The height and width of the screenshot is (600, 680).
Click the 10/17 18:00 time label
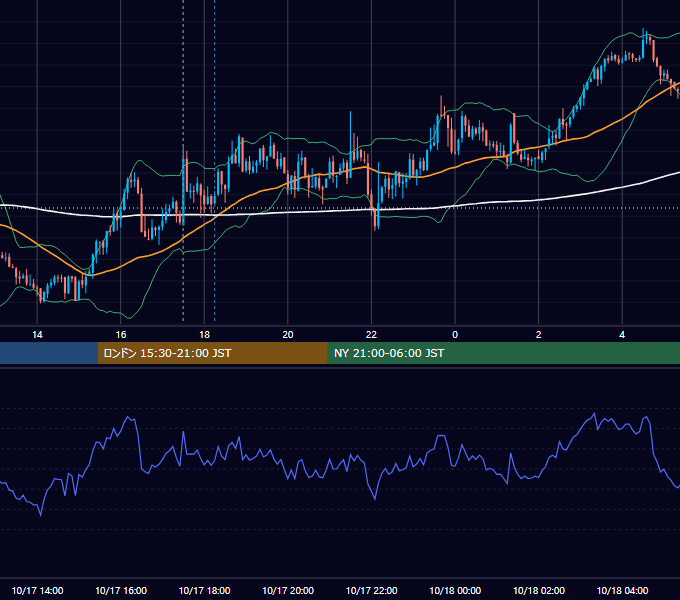coord(204,590)
